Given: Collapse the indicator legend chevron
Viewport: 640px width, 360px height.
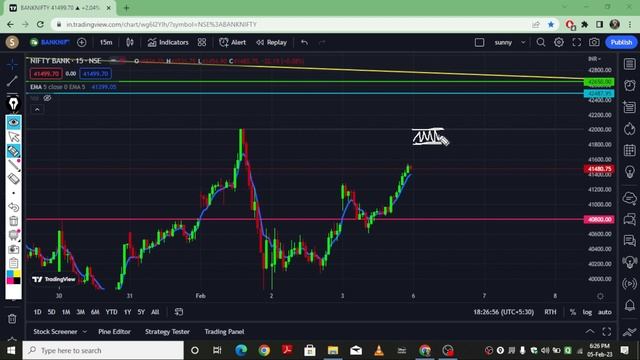Looking at the screenshot, I should coord(37,109).
